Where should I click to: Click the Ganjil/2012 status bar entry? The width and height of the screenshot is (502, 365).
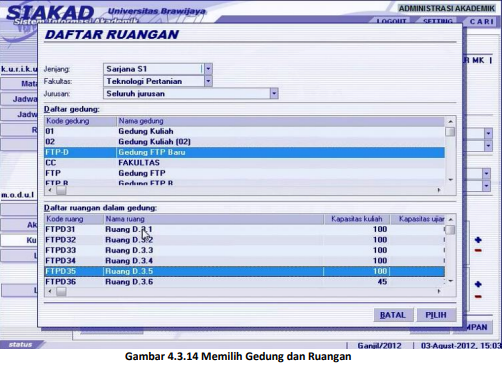tap(379, 346)
